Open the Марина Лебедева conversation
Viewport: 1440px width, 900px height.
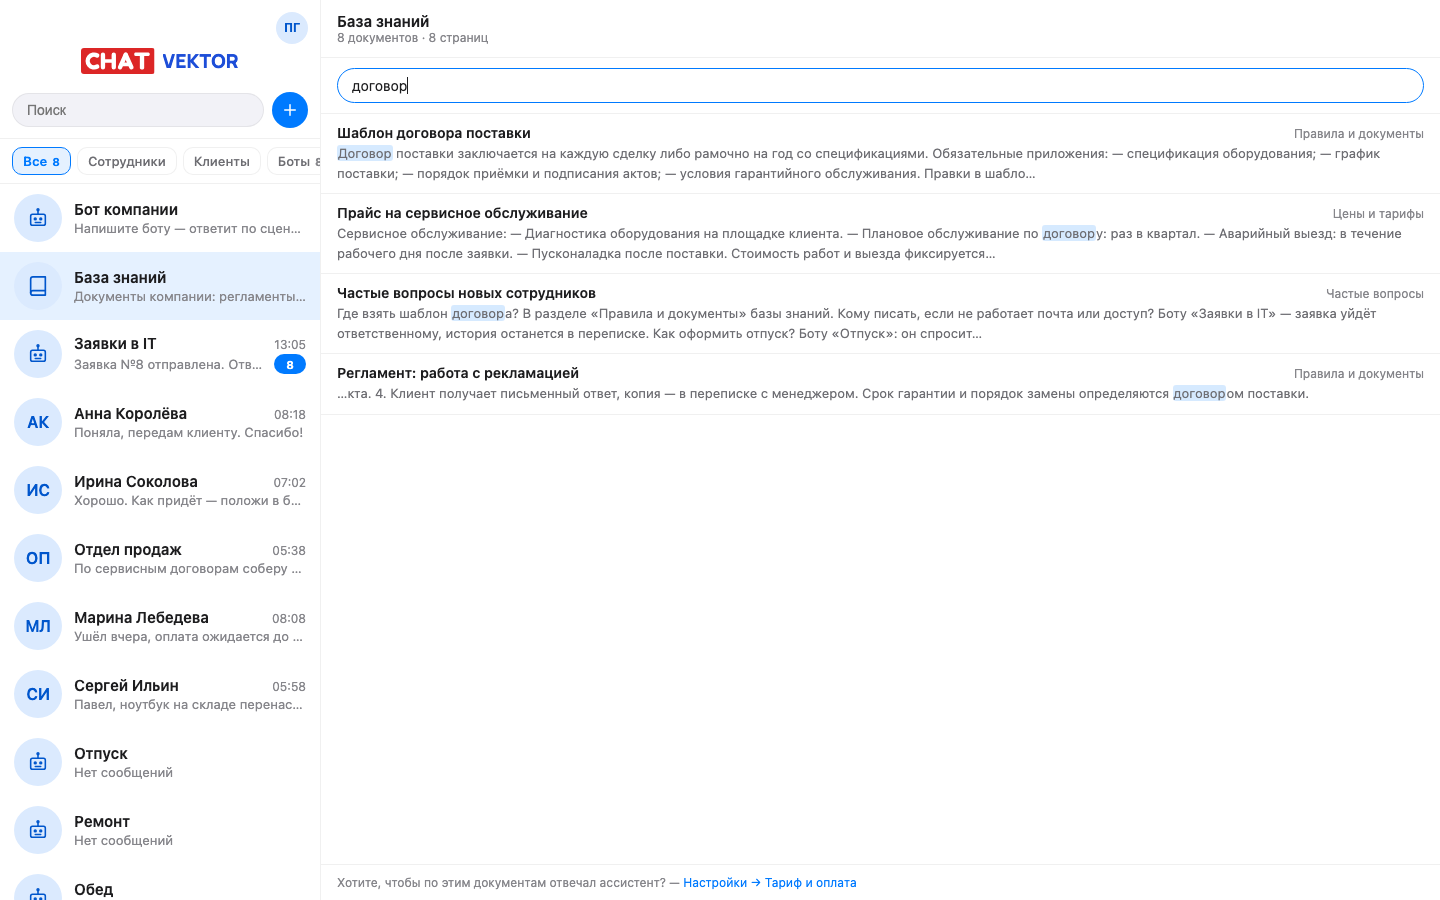coord(160,626)
